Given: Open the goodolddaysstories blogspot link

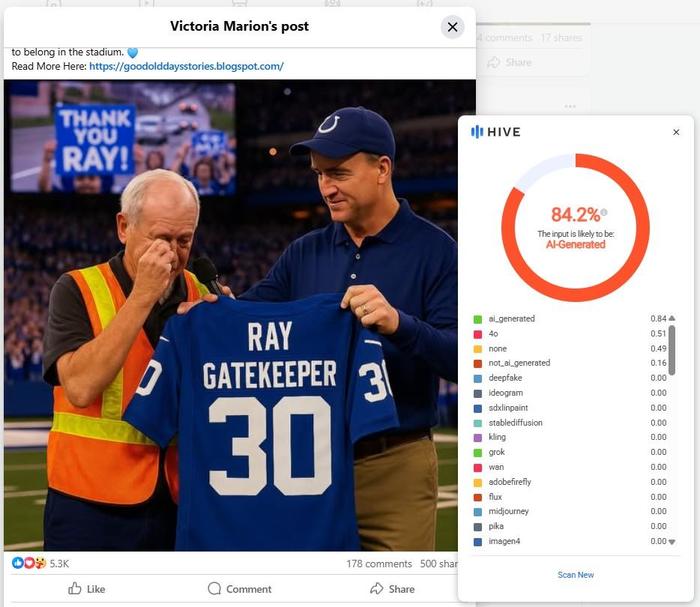Looking at the screenshot, I should 186,67.
